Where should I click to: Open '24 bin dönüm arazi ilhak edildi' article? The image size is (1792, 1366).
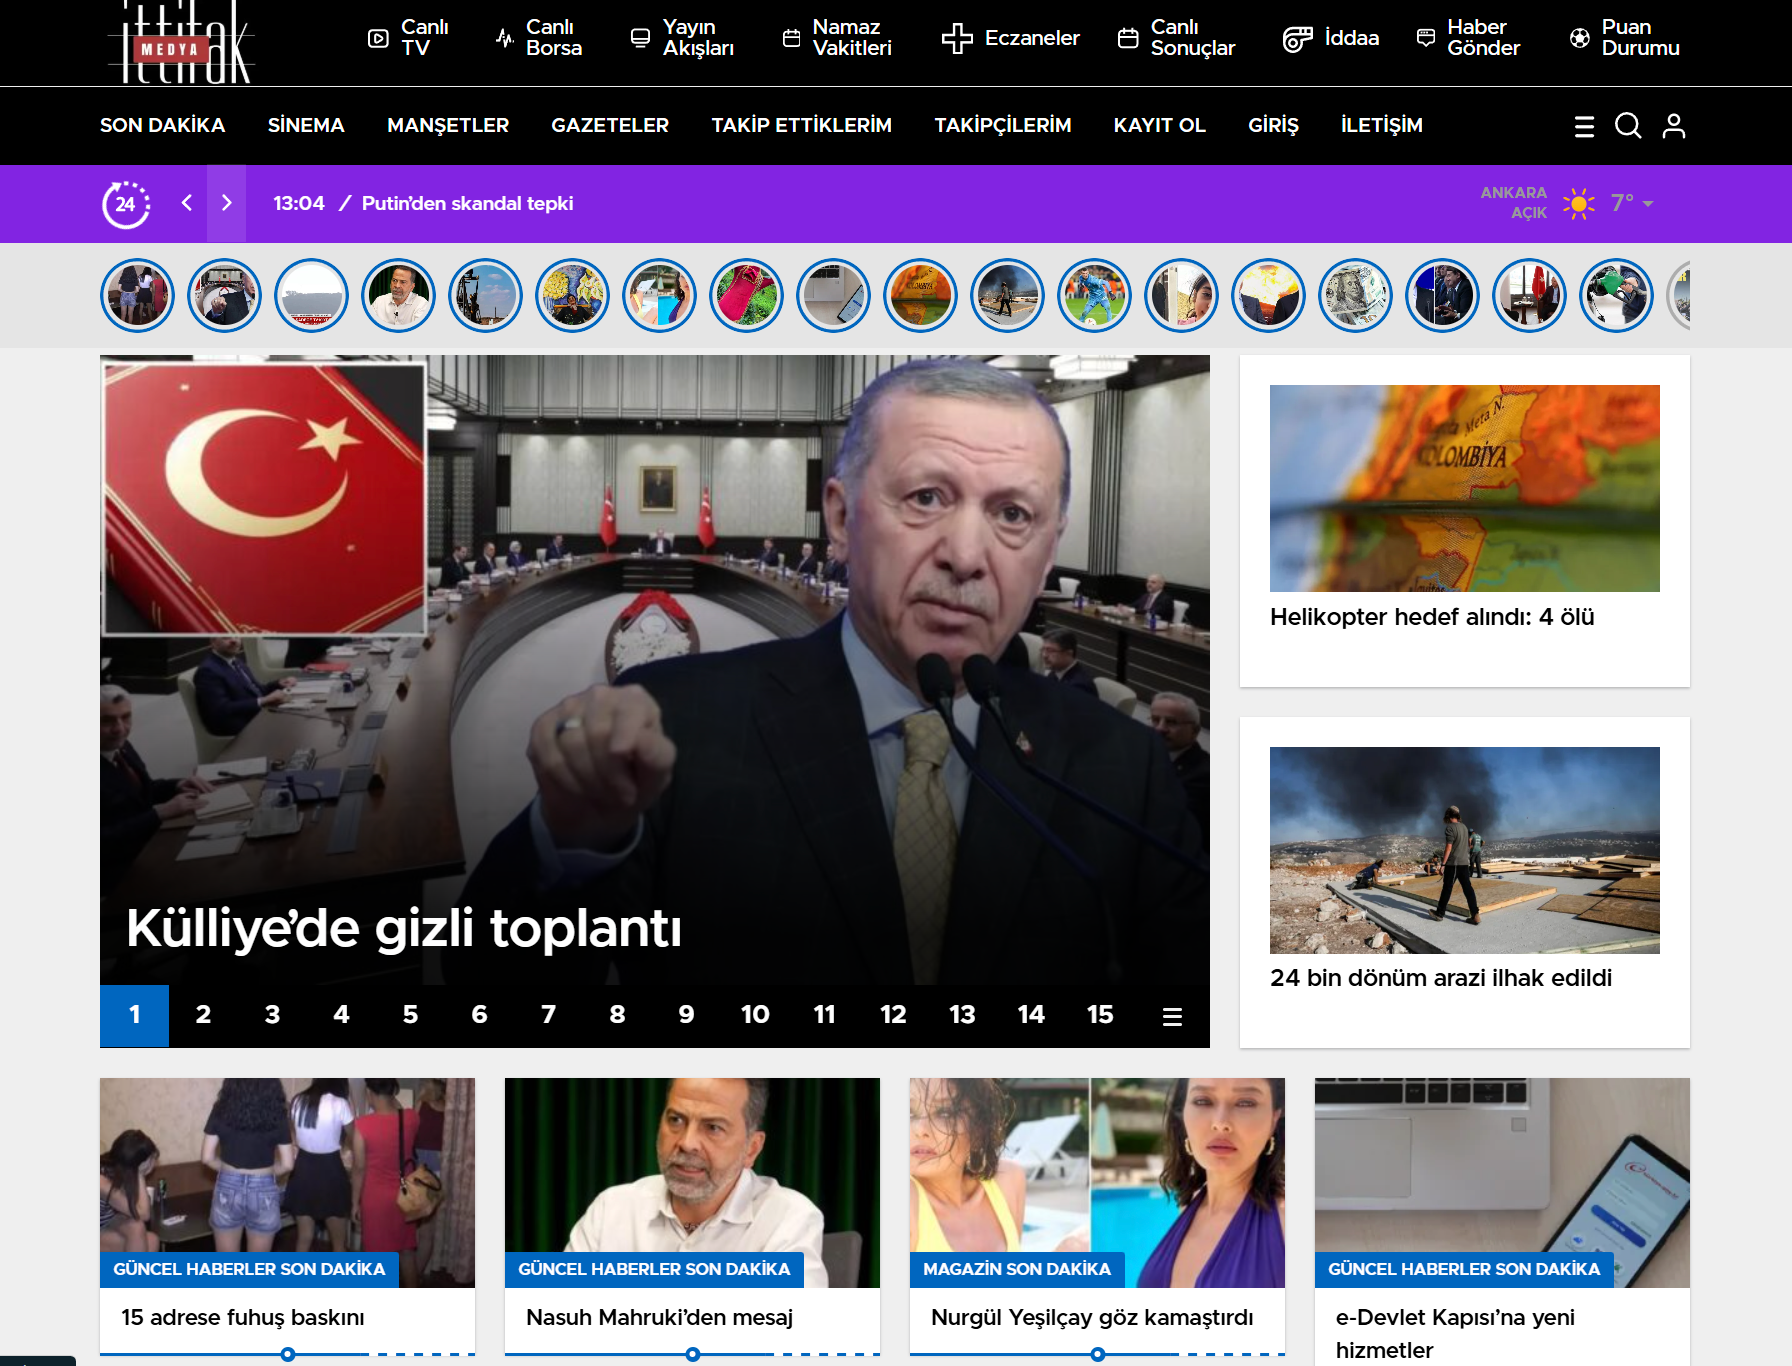click(x=1441, y=978)
